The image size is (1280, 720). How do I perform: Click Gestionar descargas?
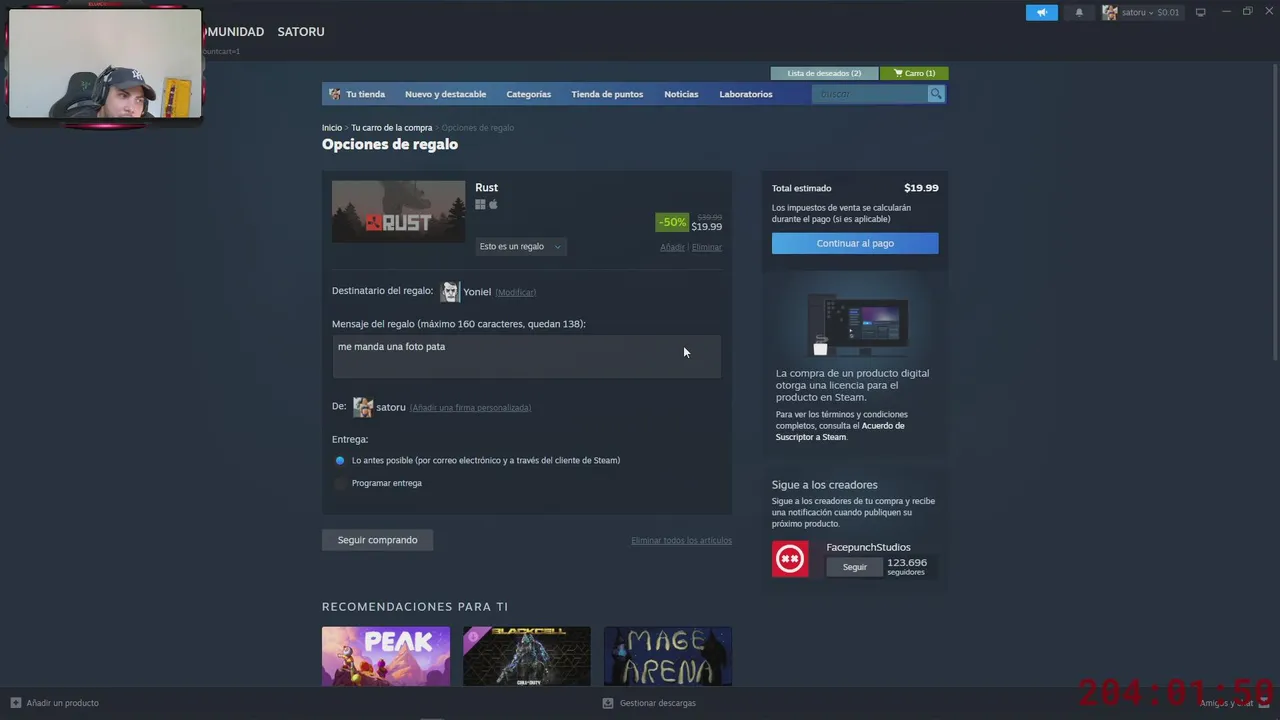[649, 703]
